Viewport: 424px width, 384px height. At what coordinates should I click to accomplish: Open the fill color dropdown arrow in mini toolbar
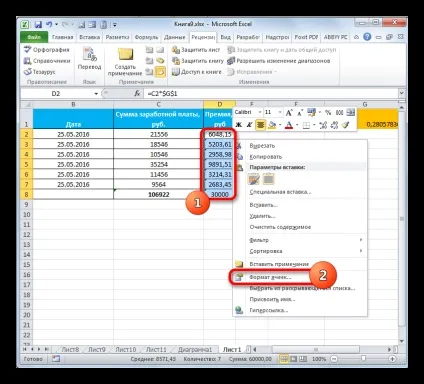[x=280, y=125]
